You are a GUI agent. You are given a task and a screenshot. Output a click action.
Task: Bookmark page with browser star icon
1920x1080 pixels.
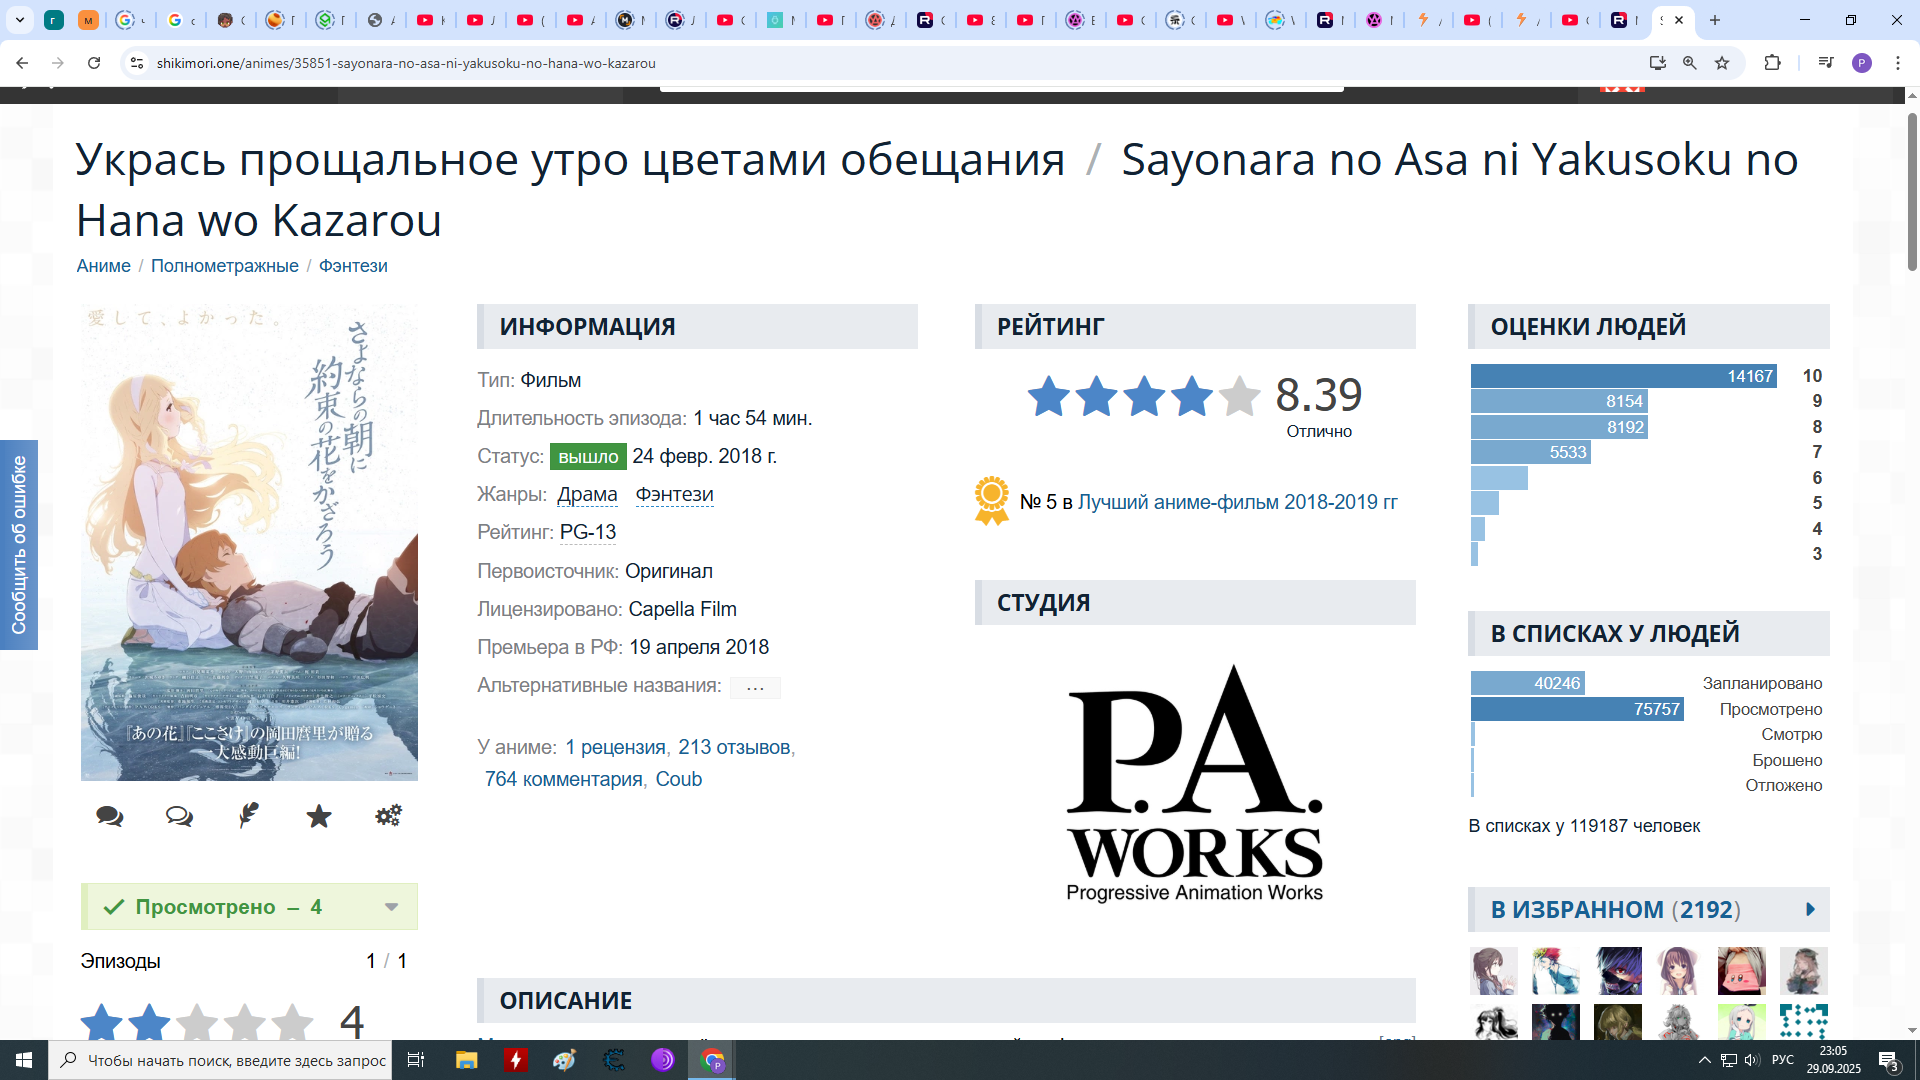pos(1722,63)
